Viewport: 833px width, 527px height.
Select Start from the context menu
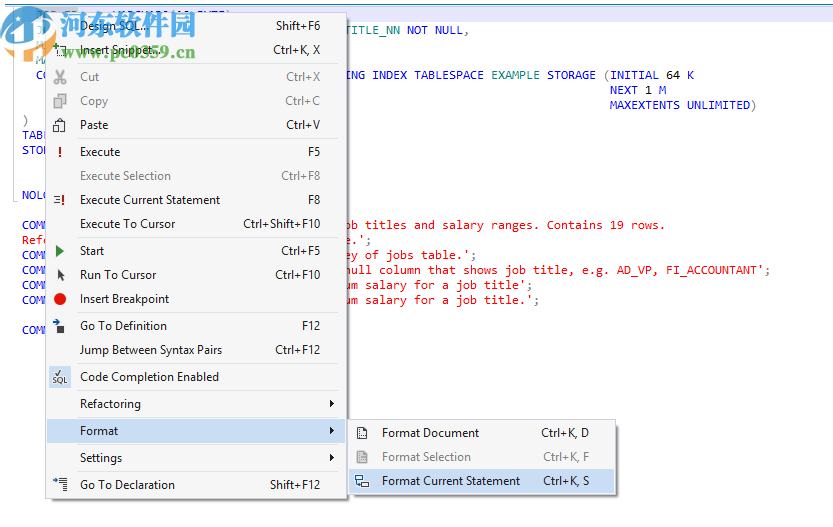(x=196, y=251)
